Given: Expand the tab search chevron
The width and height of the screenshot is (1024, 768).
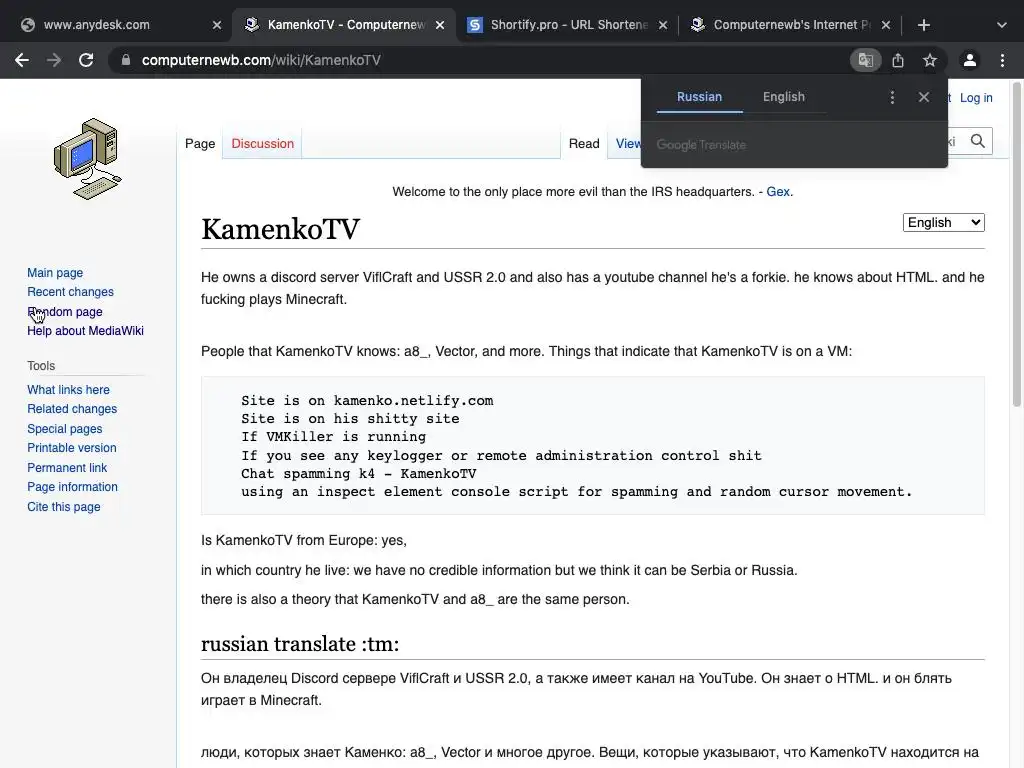Looking at the screenshot, I should 1002,25.
